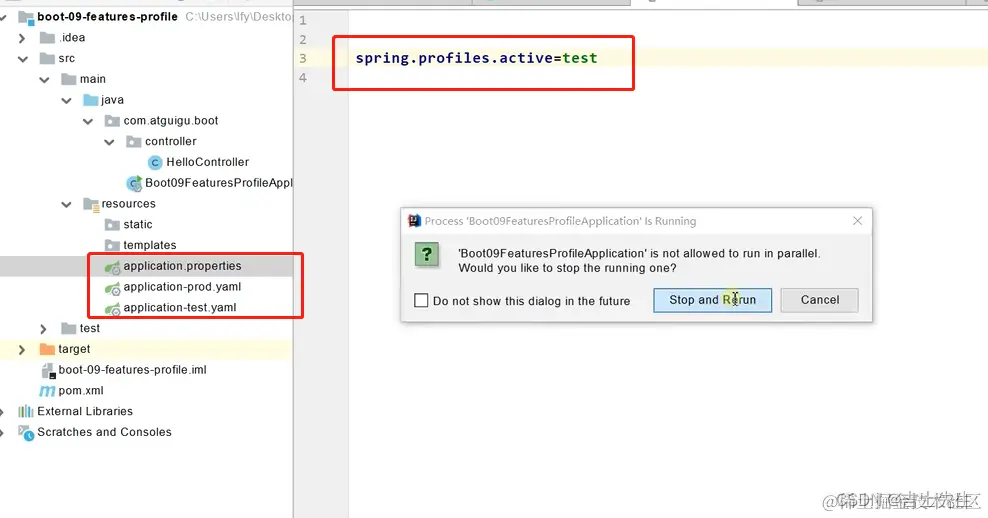988x518 pixels.
Task: Collapse the java folder
Action: click(66, 101)
